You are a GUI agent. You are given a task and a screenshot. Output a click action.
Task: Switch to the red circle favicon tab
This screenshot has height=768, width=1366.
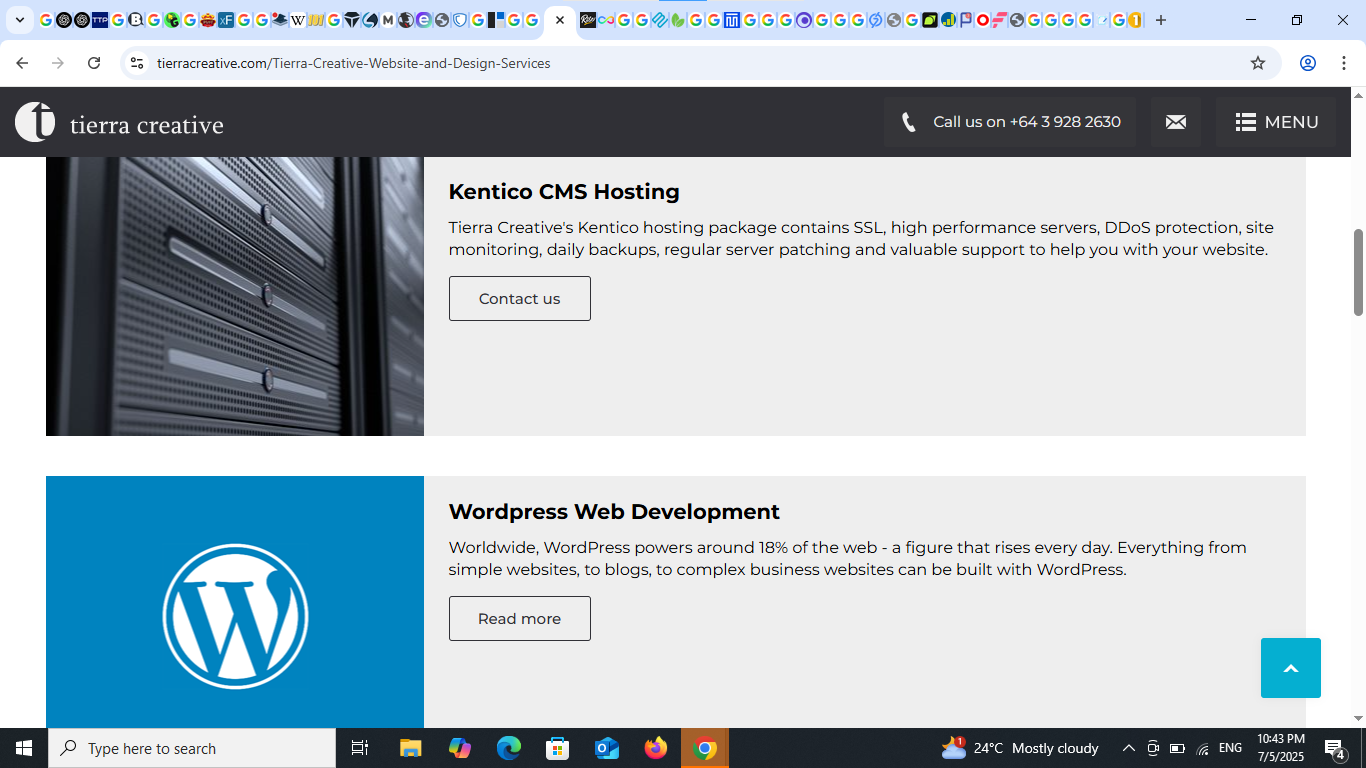click(x=983, y=20)
